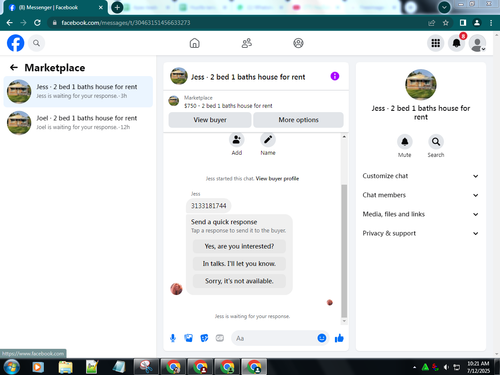Image resolution: width=500 pixels, height=375 pixels.
Task: Send quick response "Sorry, it's not available."
Action: click(x=239, y=281)
